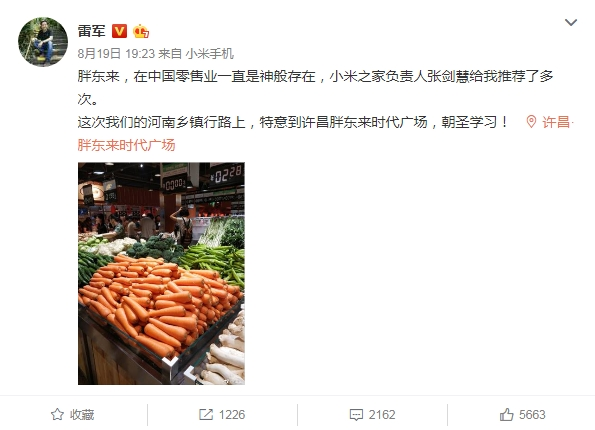Open the 8月19日 19:23 timestamp link
Screen dimensions: 595x430
pos(116,54)
